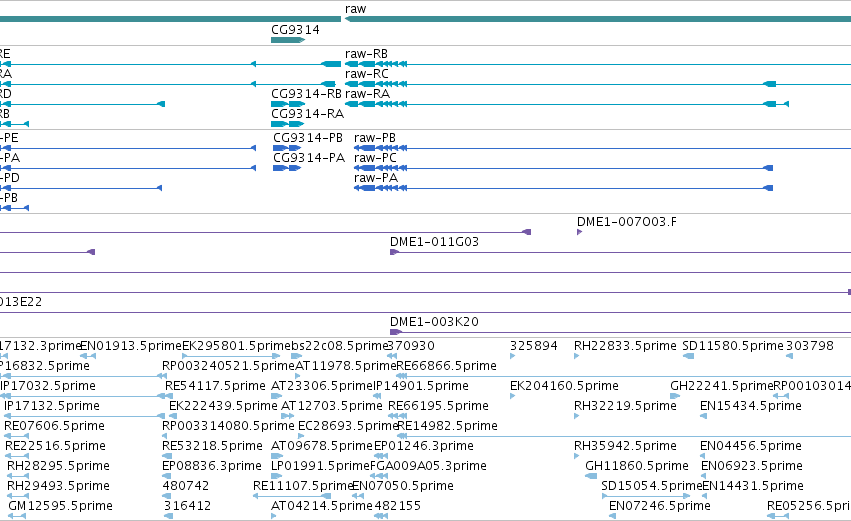
Task: Select the 480742 EST label
Action: tap(186, 486)
